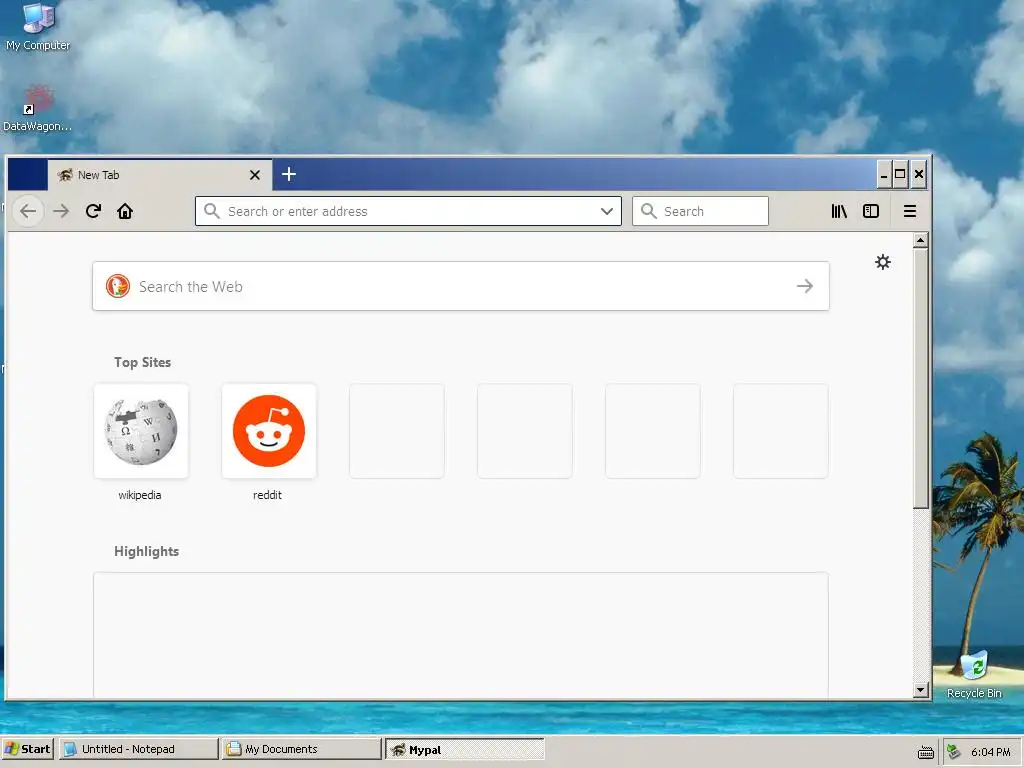
Task: Open the wikipedia top site tile
Action: (x=141, y=431)
